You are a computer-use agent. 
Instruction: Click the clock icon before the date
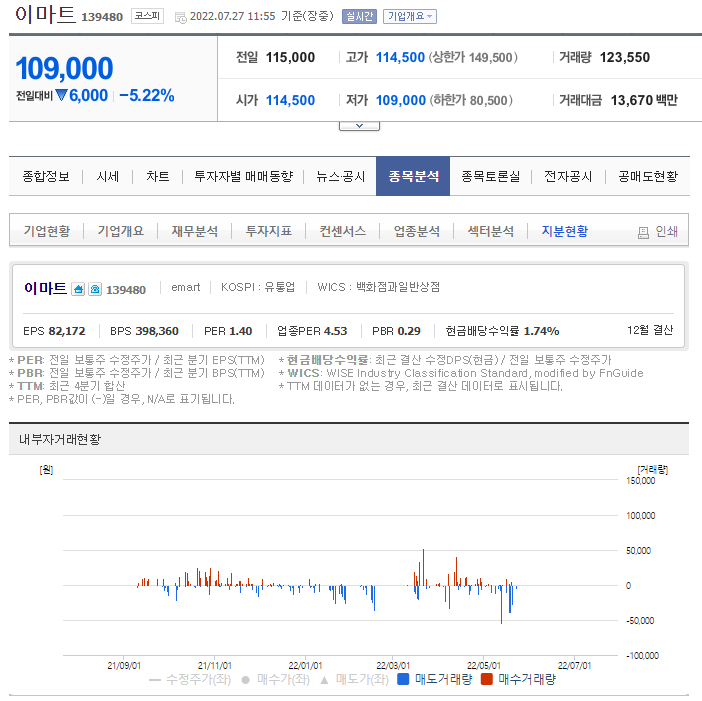click(x=180, y=17)
